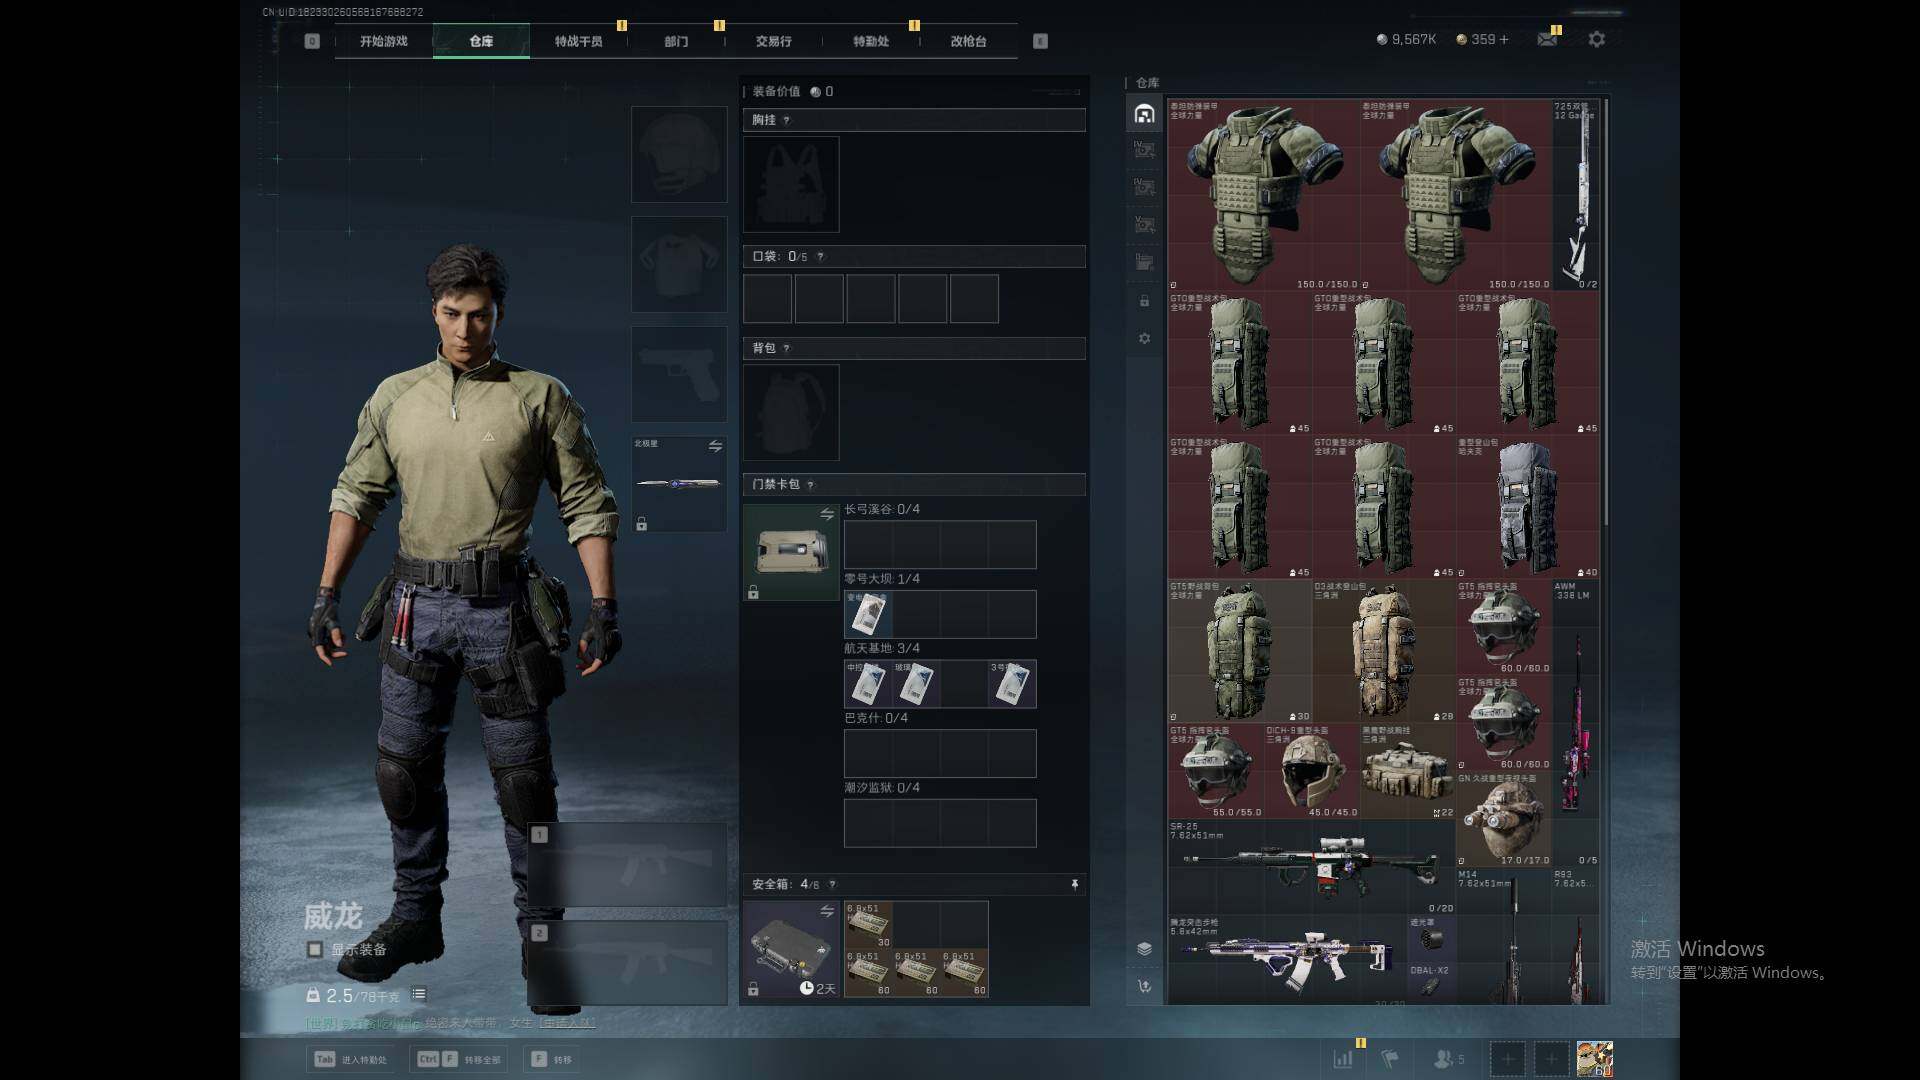The height and width of the screenshot is (1080, 1920).
Task: Click the statistics bar chart icon
Action: click(1342, 1058)
